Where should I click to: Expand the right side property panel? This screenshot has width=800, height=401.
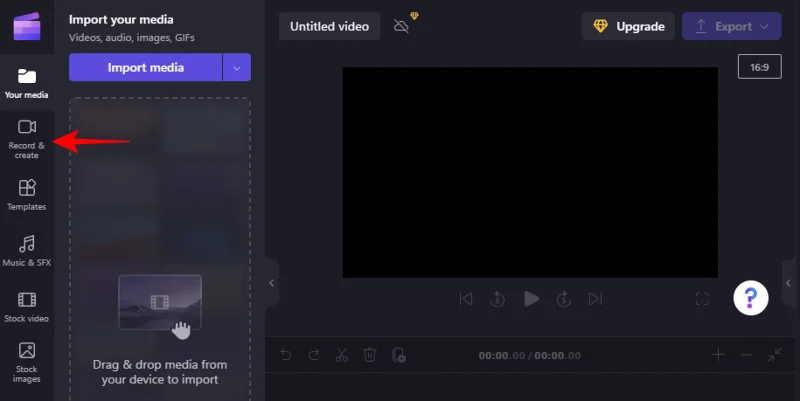point(788,283)
